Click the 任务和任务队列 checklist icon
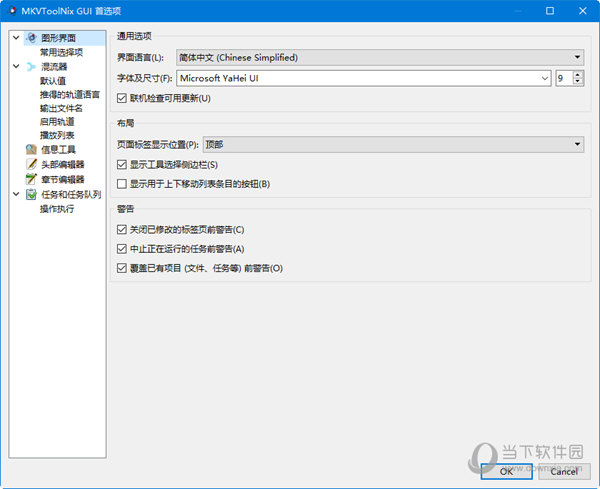Image resolution: width=600 pixels, height=489 pixels. pos(31,194)
